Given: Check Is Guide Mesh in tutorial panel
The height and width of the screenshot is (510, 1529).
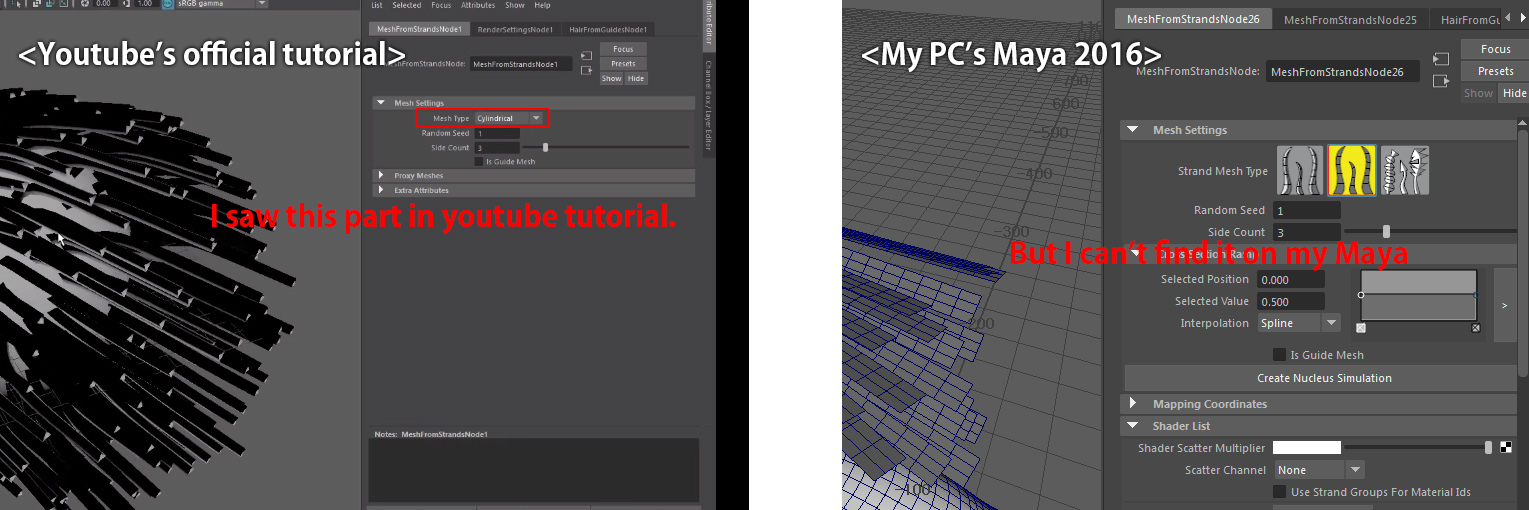Looking at the screenshot, I should pyautogui.click(x=478, y=161).
